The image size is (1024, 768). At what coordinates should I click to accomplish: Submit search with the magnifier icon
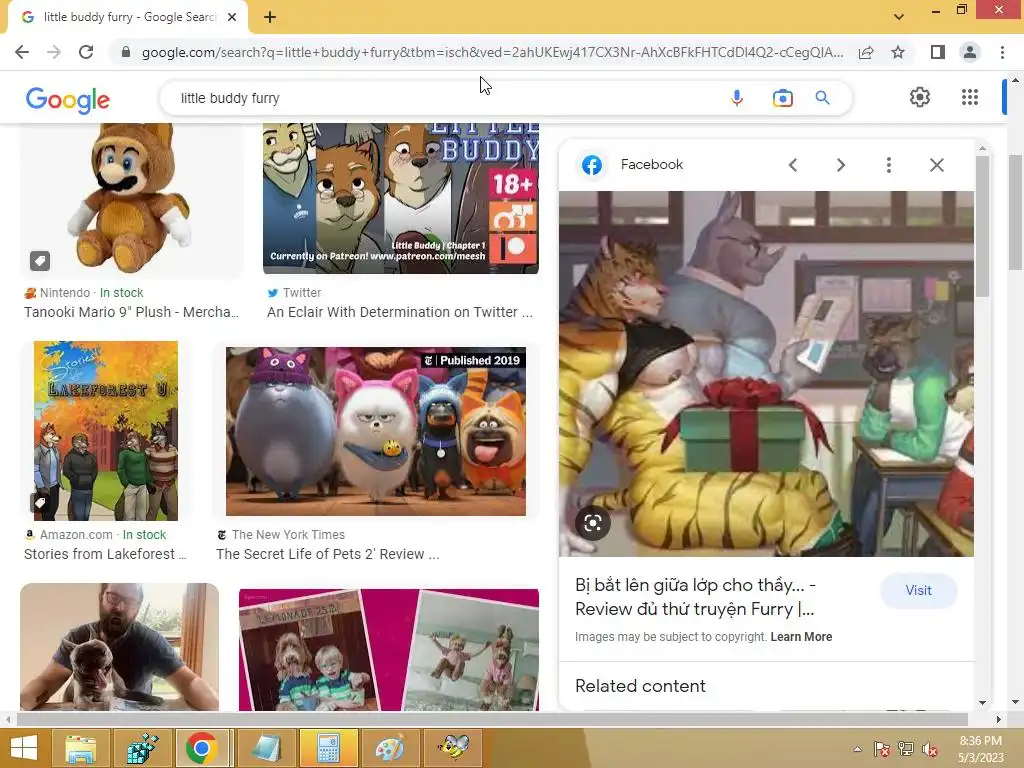(x=822, y=98)
